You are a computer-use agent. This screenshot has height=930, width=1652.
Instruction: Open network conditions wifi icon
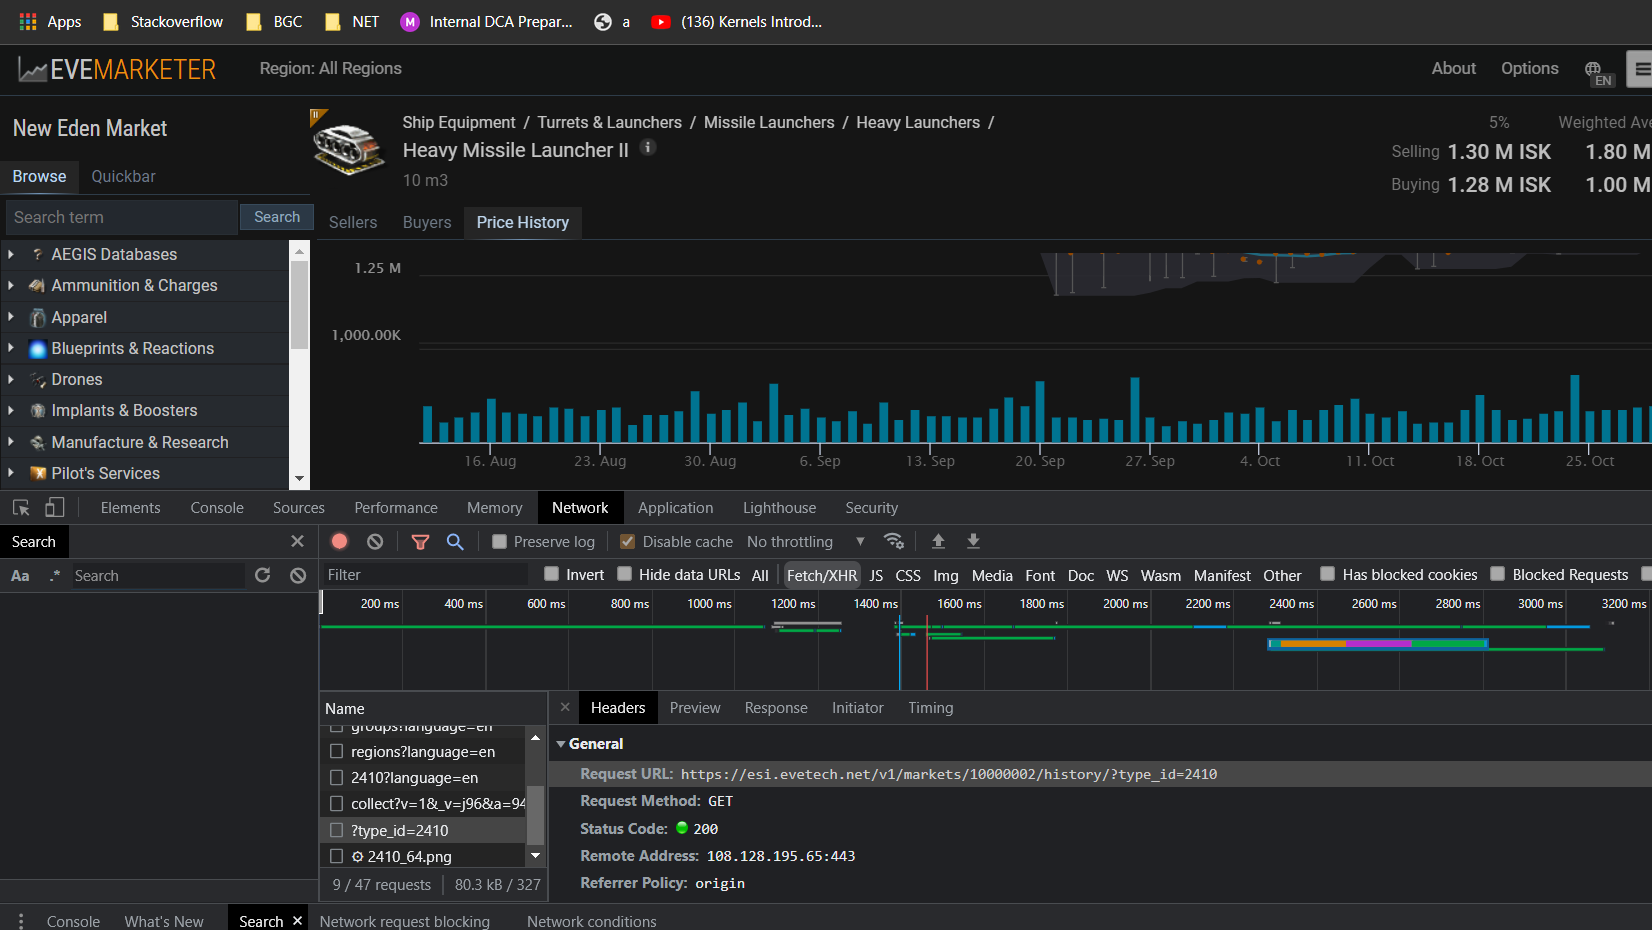(894, 541)
